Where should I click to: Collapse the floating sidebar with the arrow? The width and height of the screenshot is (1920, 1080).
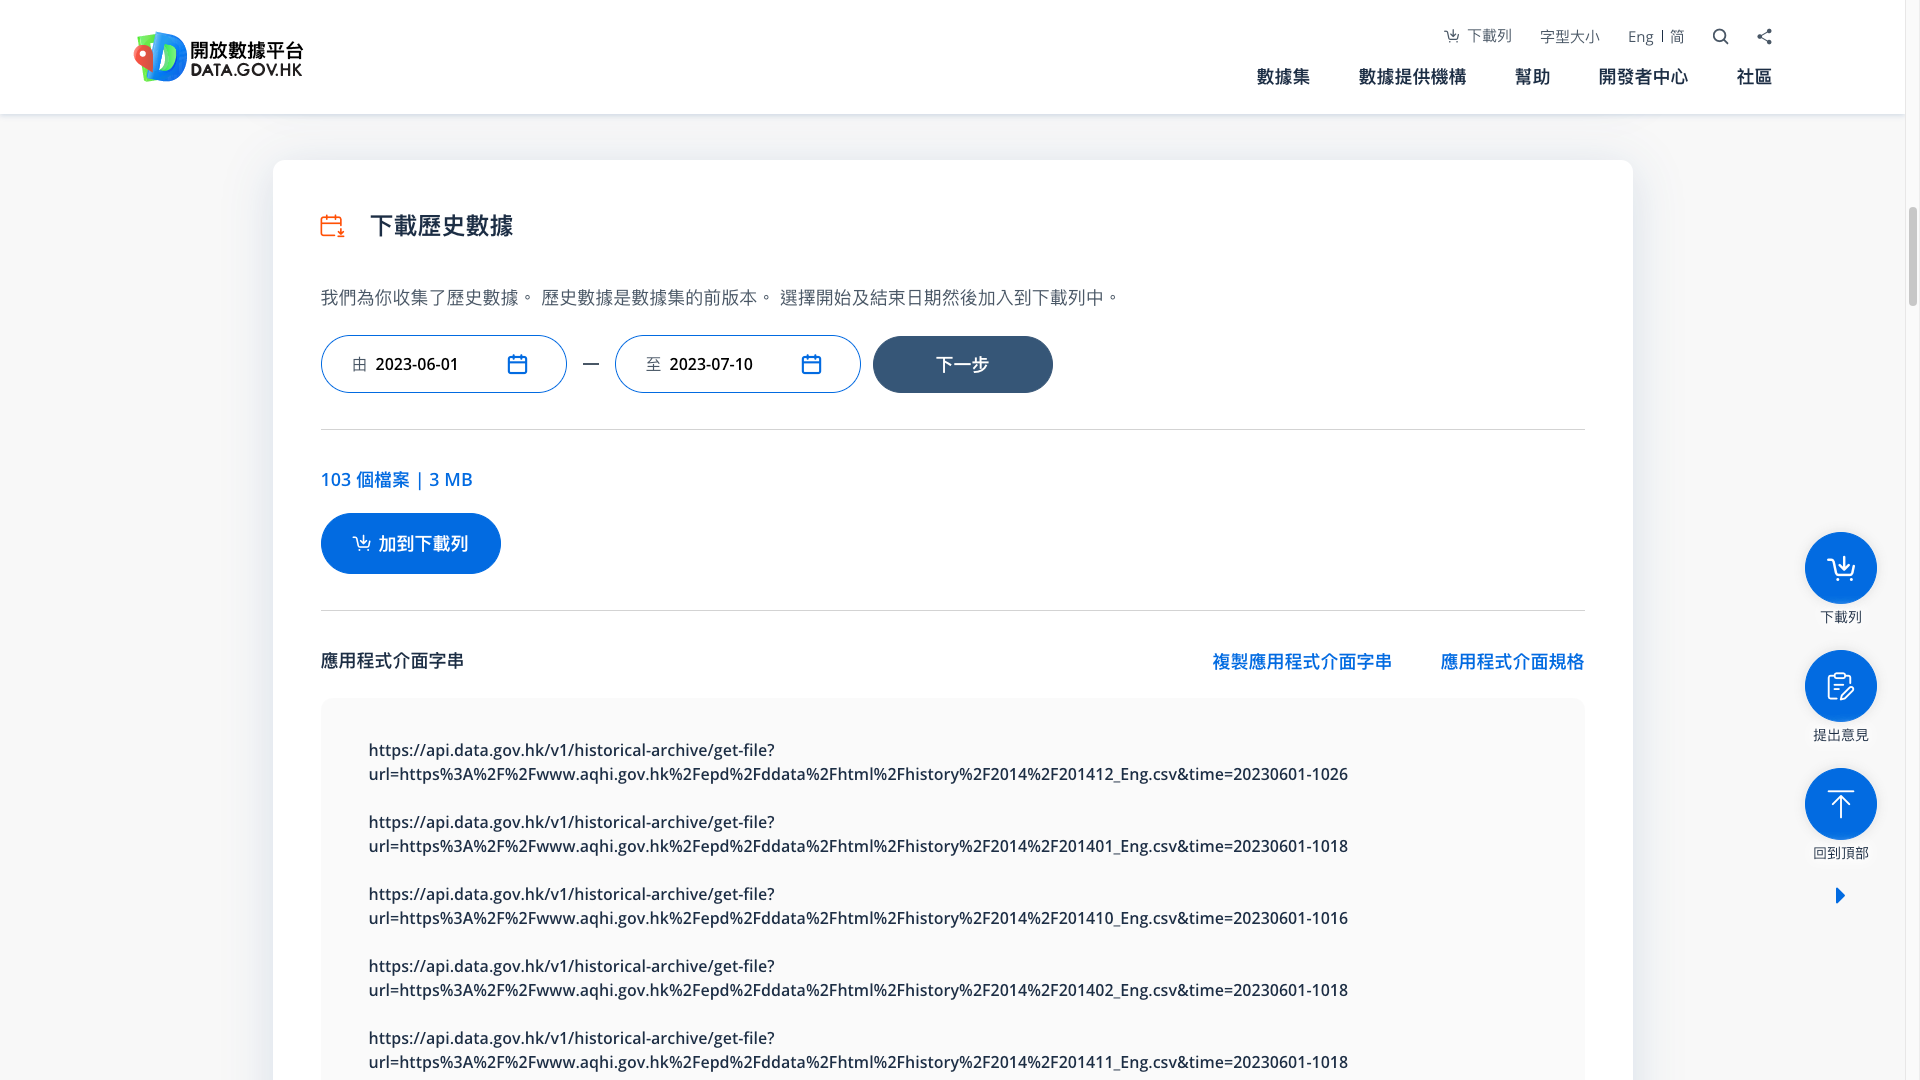pos(1840,896)
